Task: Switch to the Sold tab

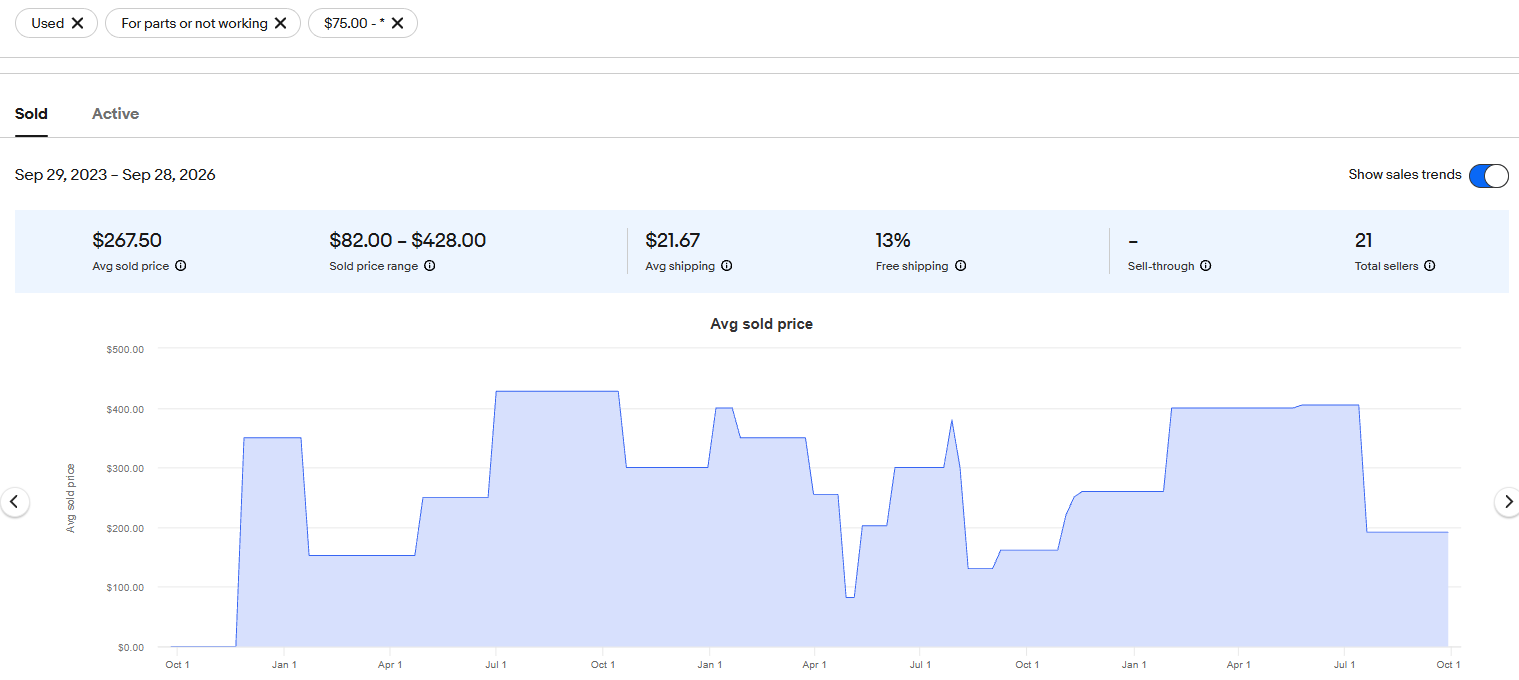Action: (x=31, y=114)
